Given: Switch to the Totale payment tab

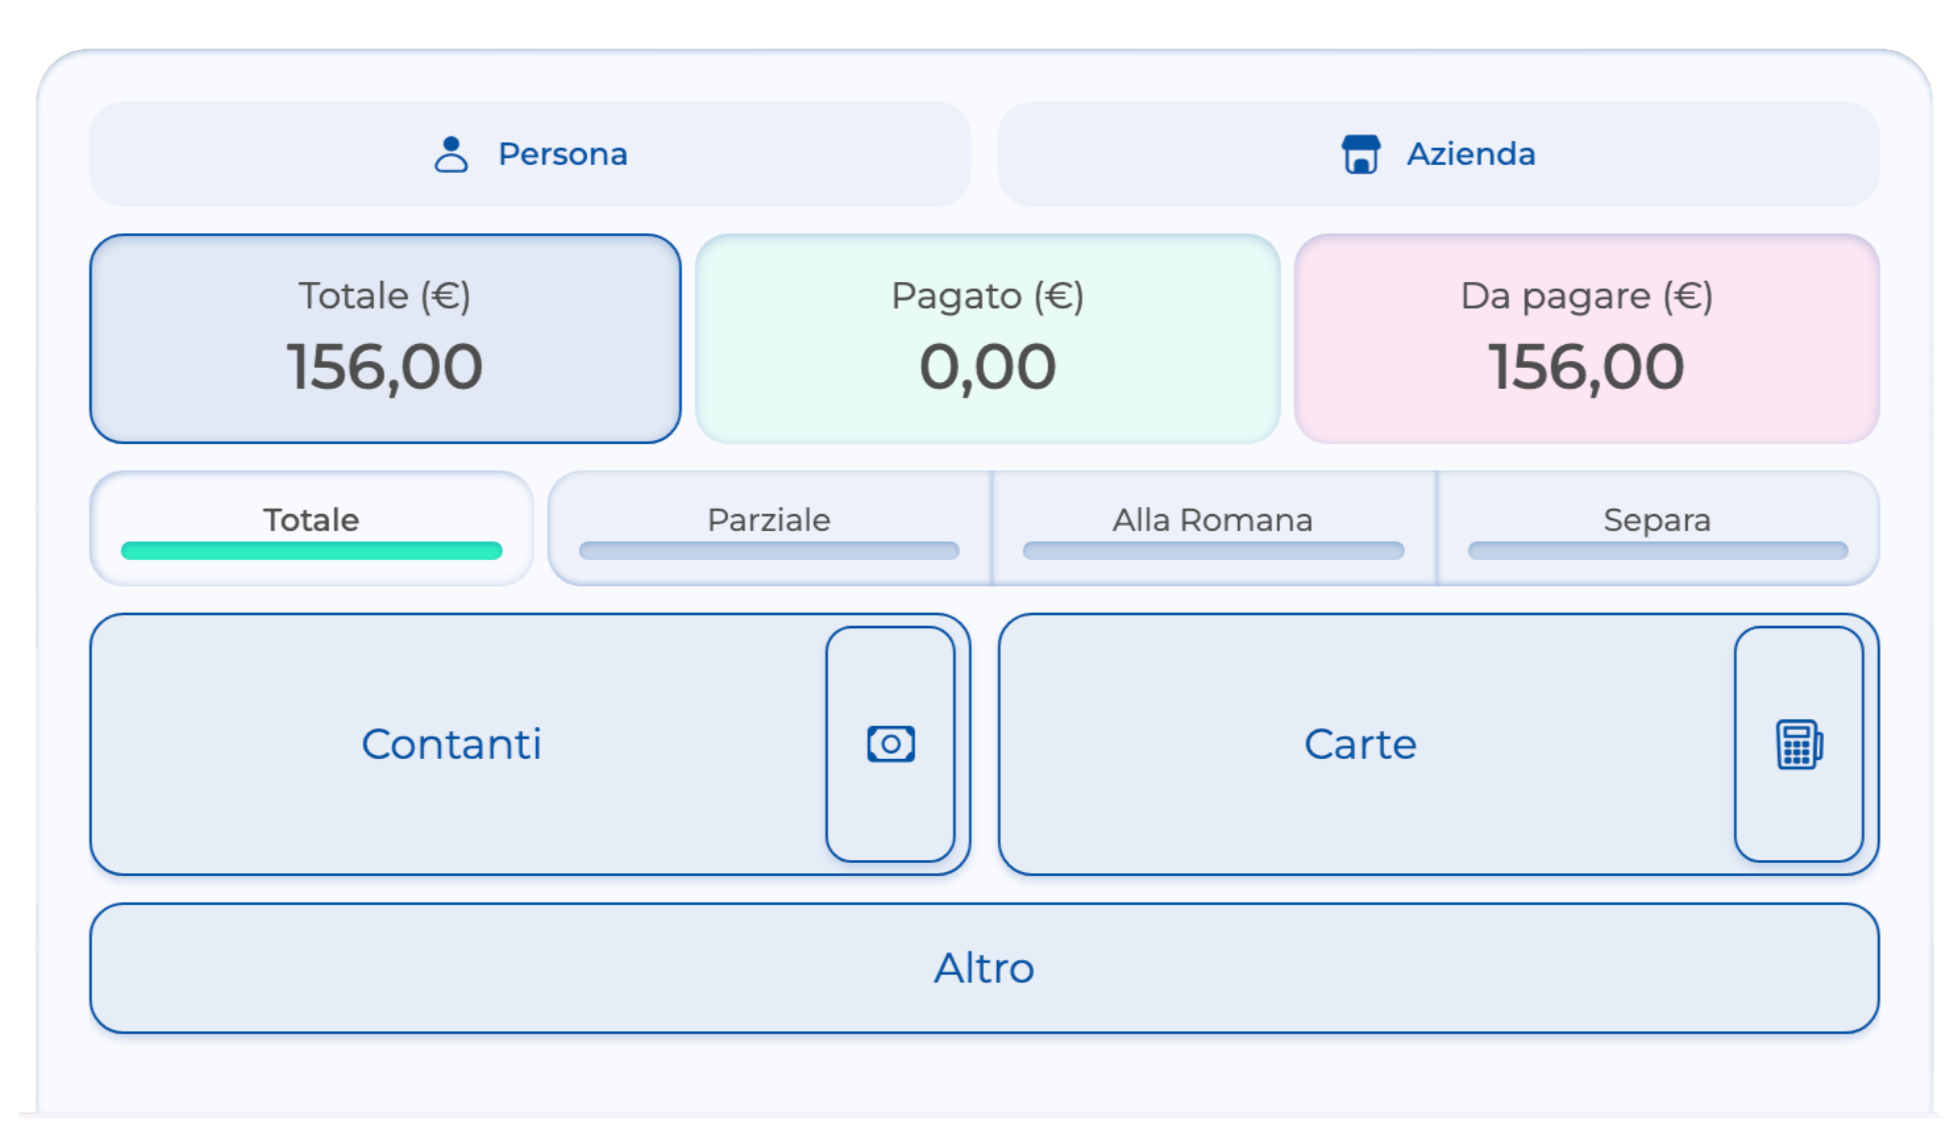Looking at the screenshot, I should [x=311, y=520].
